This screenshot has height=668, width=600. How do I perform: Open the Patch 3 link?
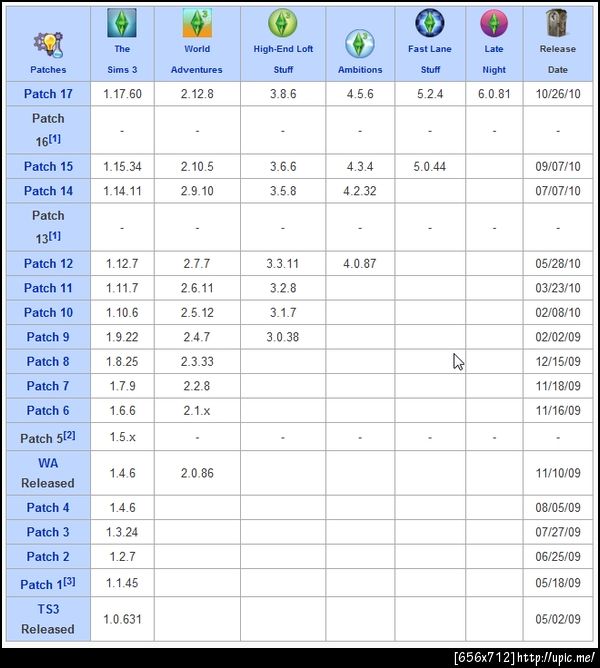pos(48,532)
